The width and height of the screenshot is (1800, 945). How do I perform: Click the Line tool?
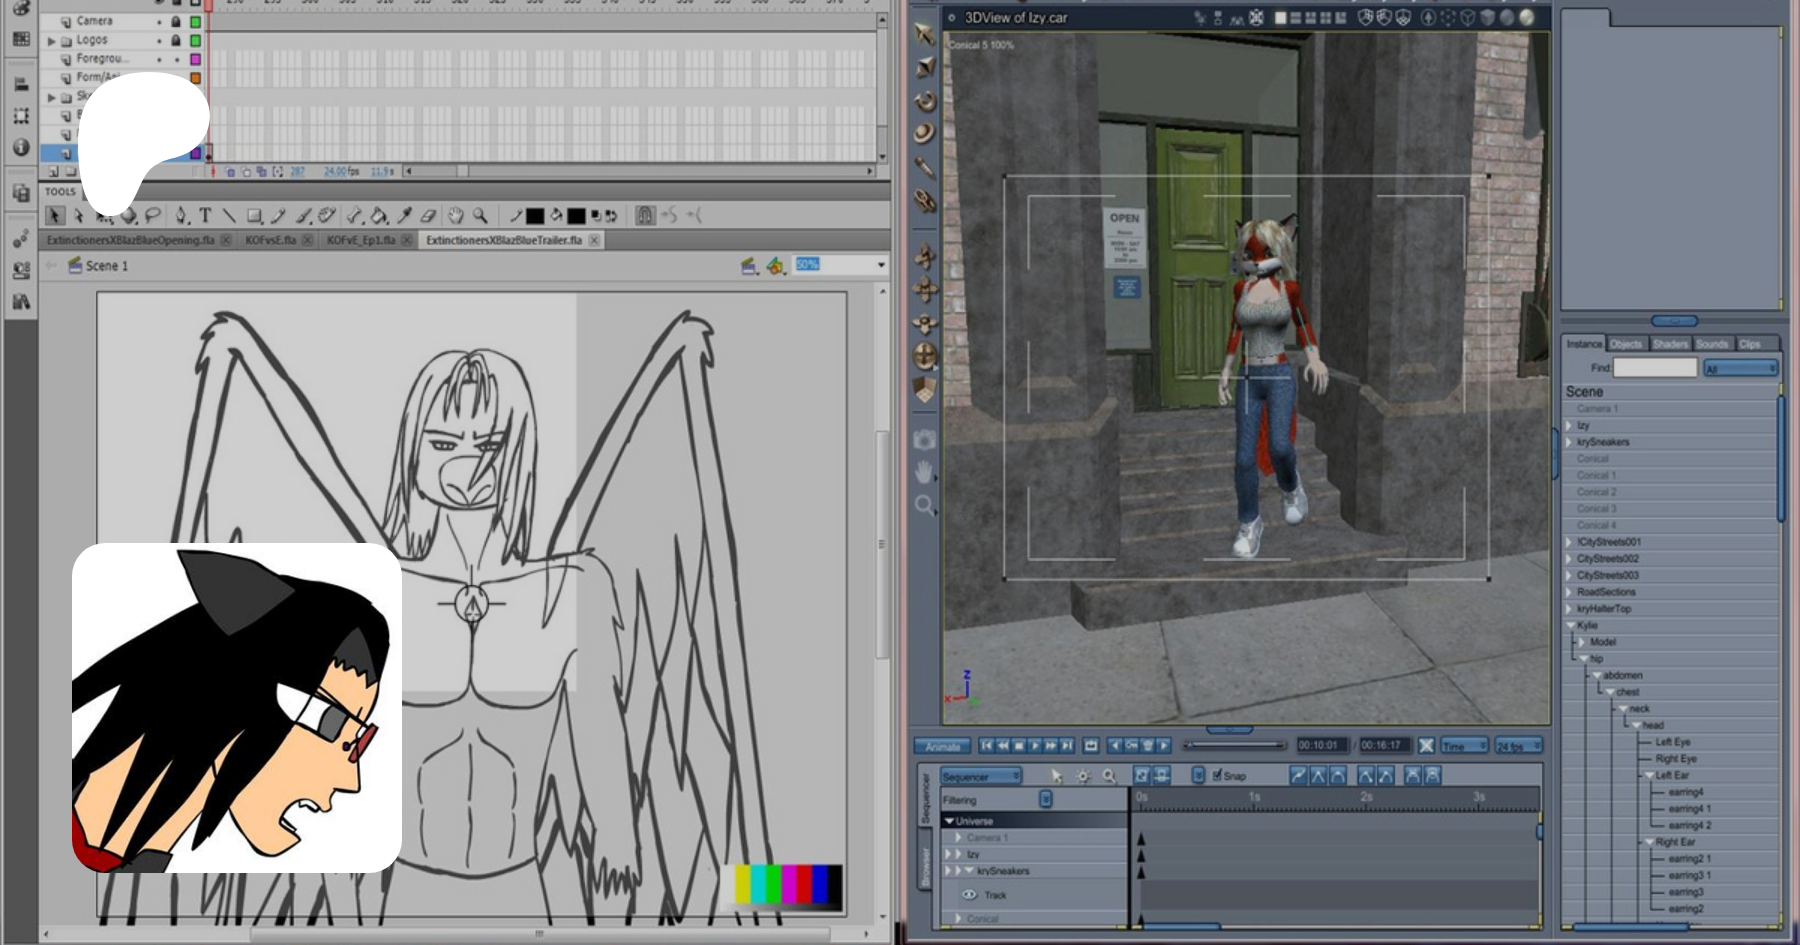click(x=229, y=215)
